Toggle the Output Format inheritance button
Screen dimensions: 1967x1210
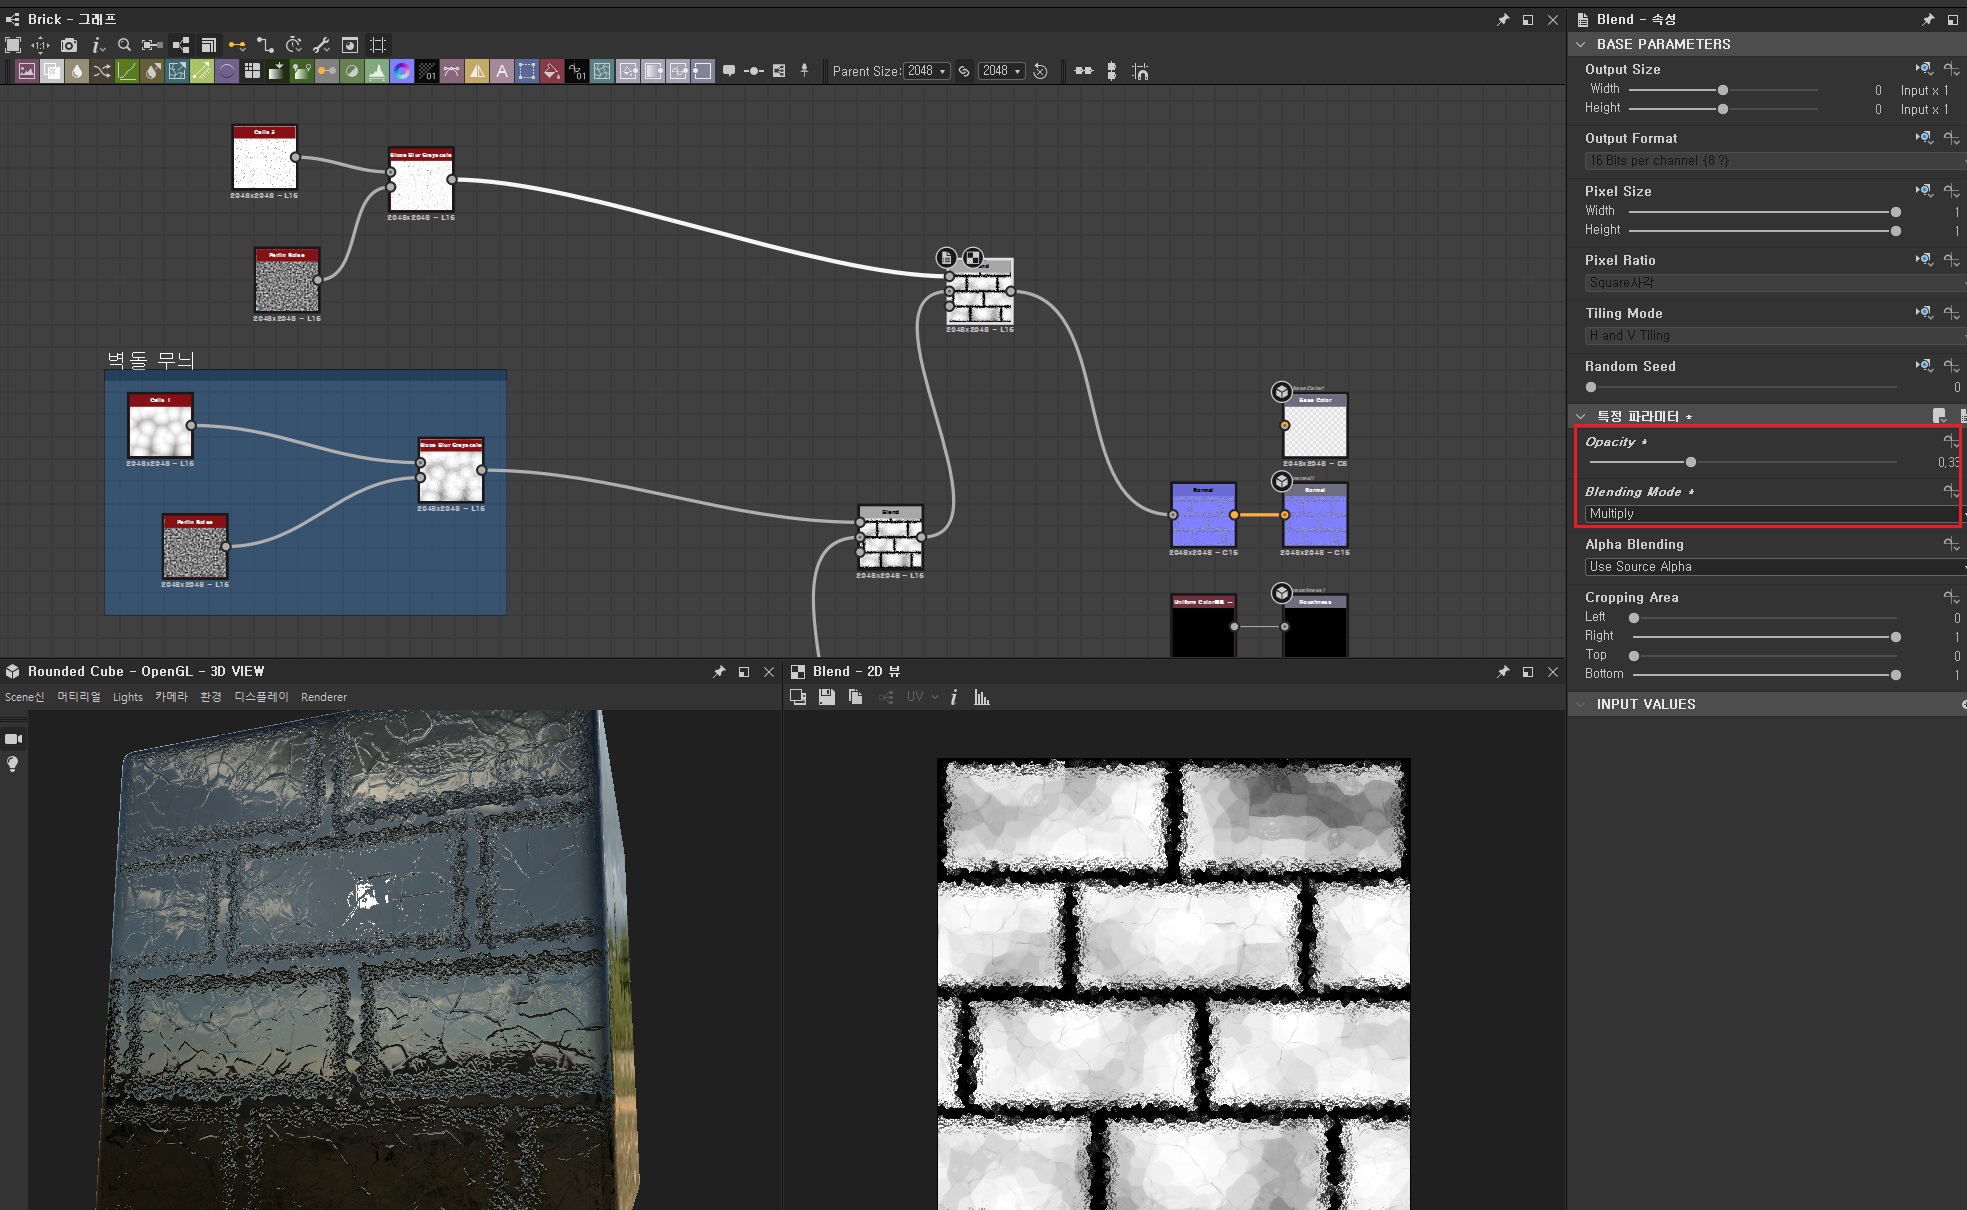(1923, 138)
